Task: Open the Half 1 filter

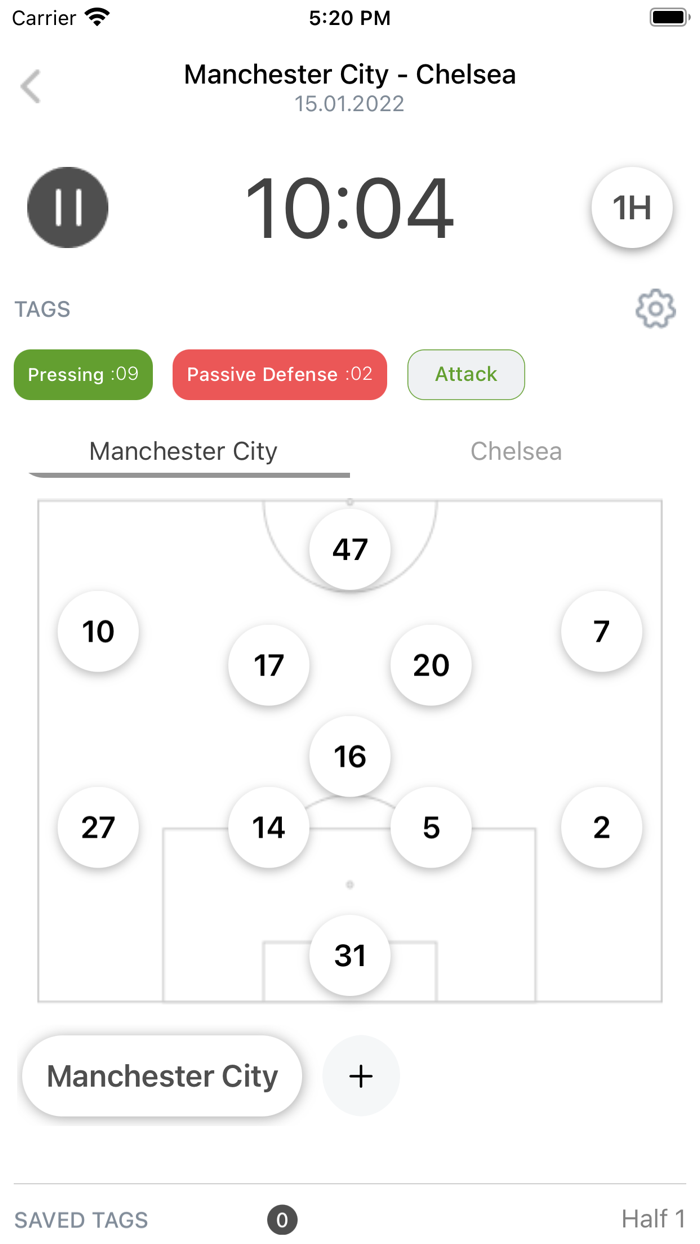Action: pos(653,1219)
